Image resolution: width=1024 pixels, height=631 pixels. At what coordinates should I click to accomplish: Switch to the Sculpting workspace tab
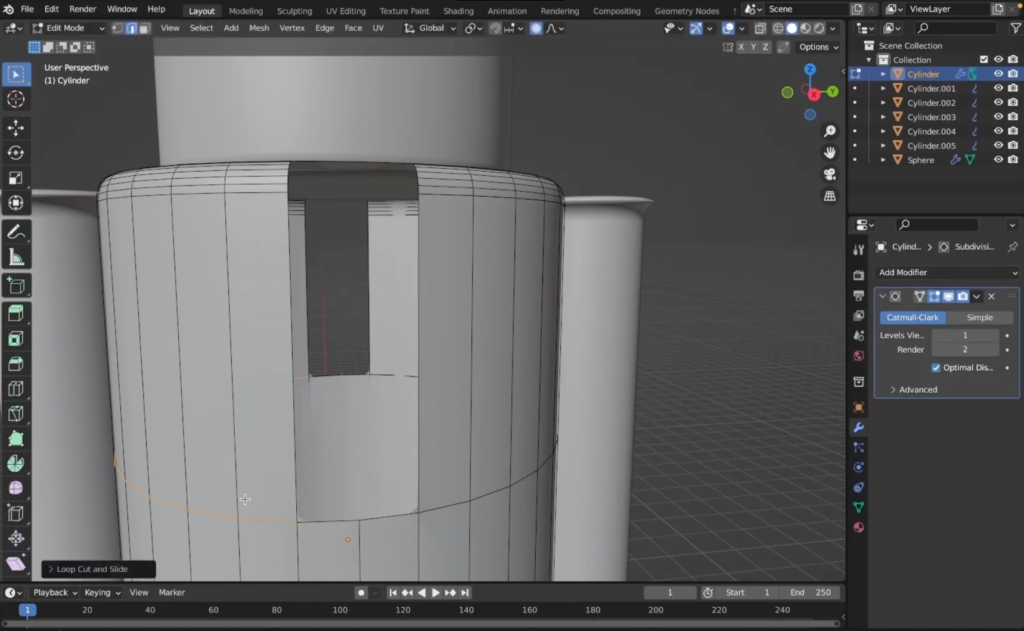(x=293, y=11)
